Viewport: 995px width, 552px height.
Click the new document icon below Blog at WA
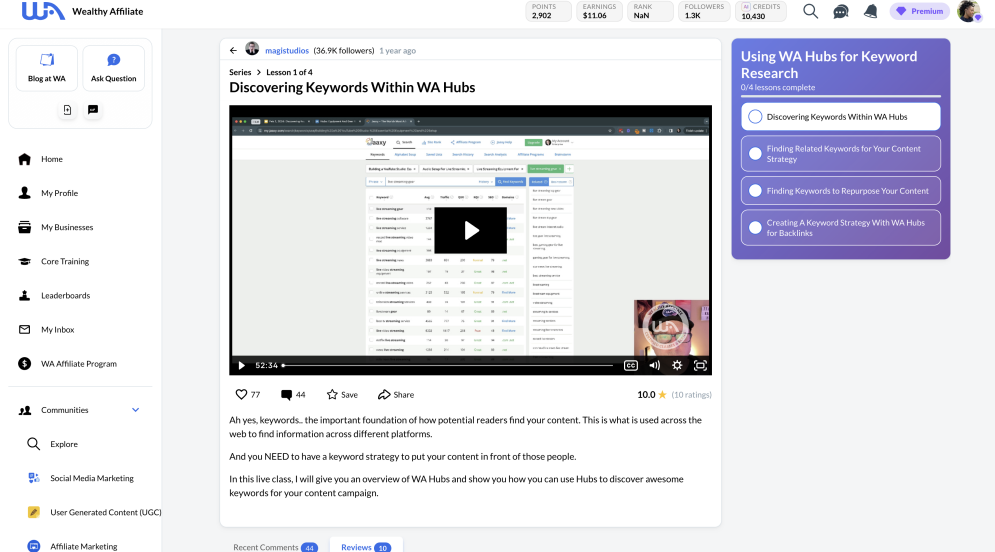pos(67,110)
